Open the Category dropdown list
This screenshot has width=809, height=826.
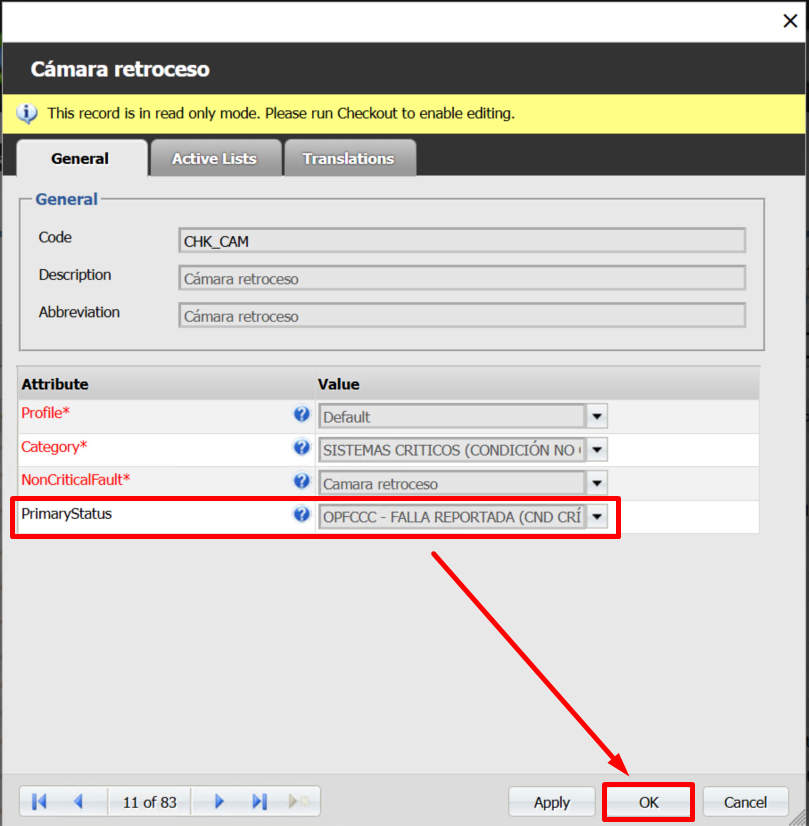point(597,450)
